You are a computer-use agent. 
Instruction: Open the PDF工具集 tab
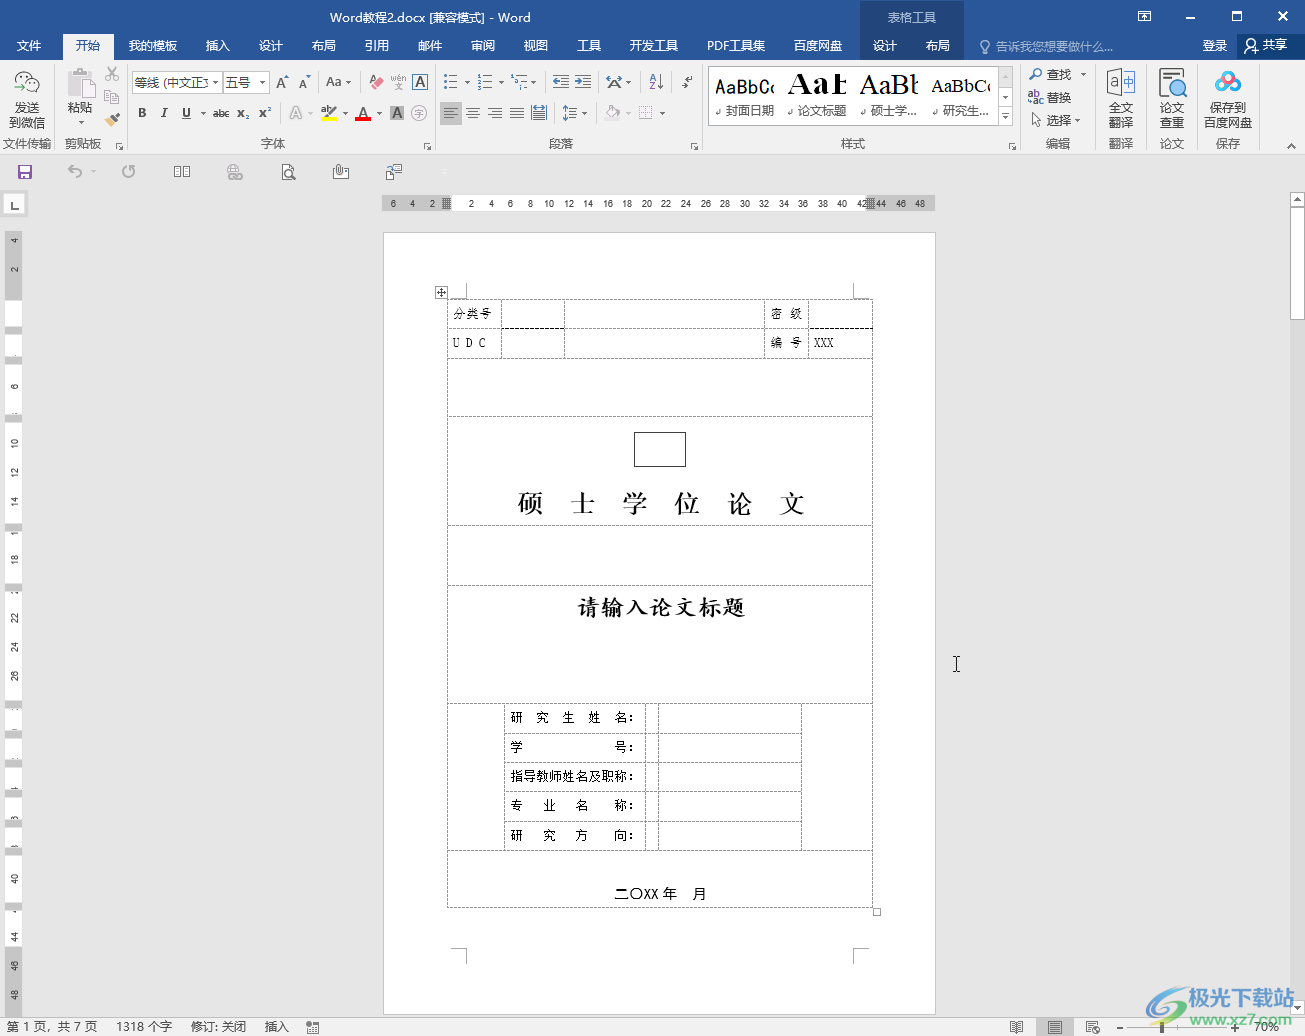pyautogui.click(x=736, y=46)
